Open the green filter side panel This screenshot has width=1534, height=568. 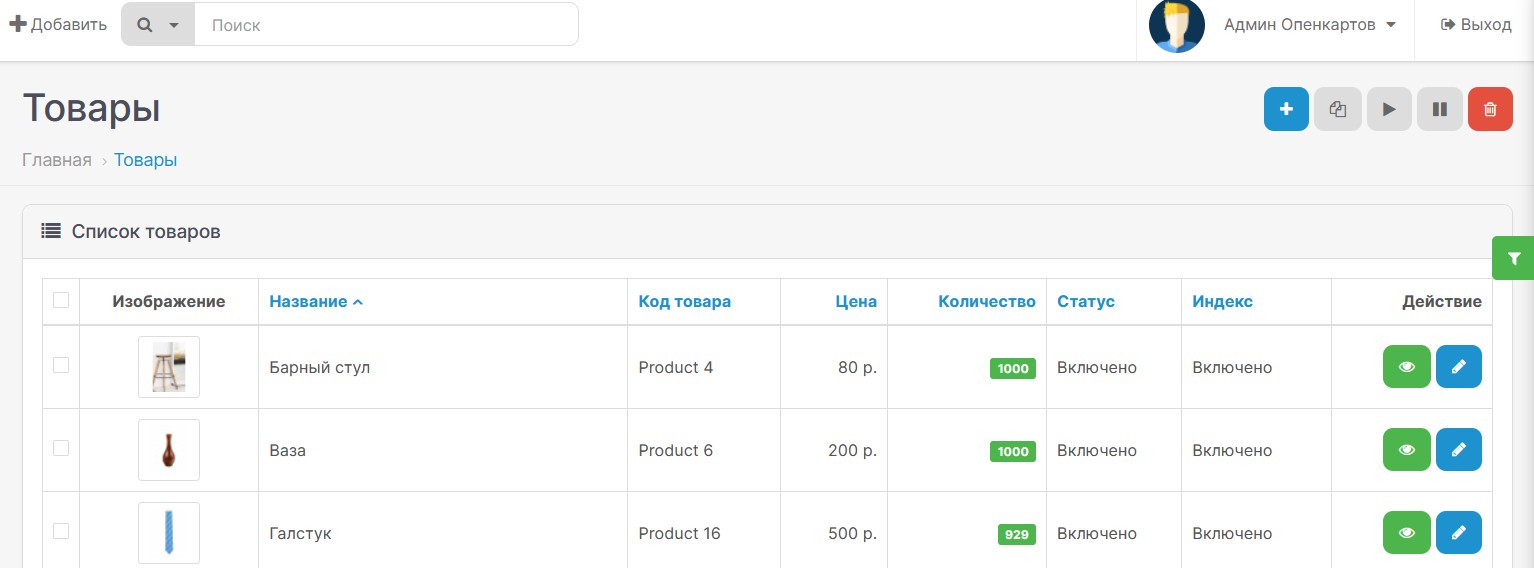1513,259
